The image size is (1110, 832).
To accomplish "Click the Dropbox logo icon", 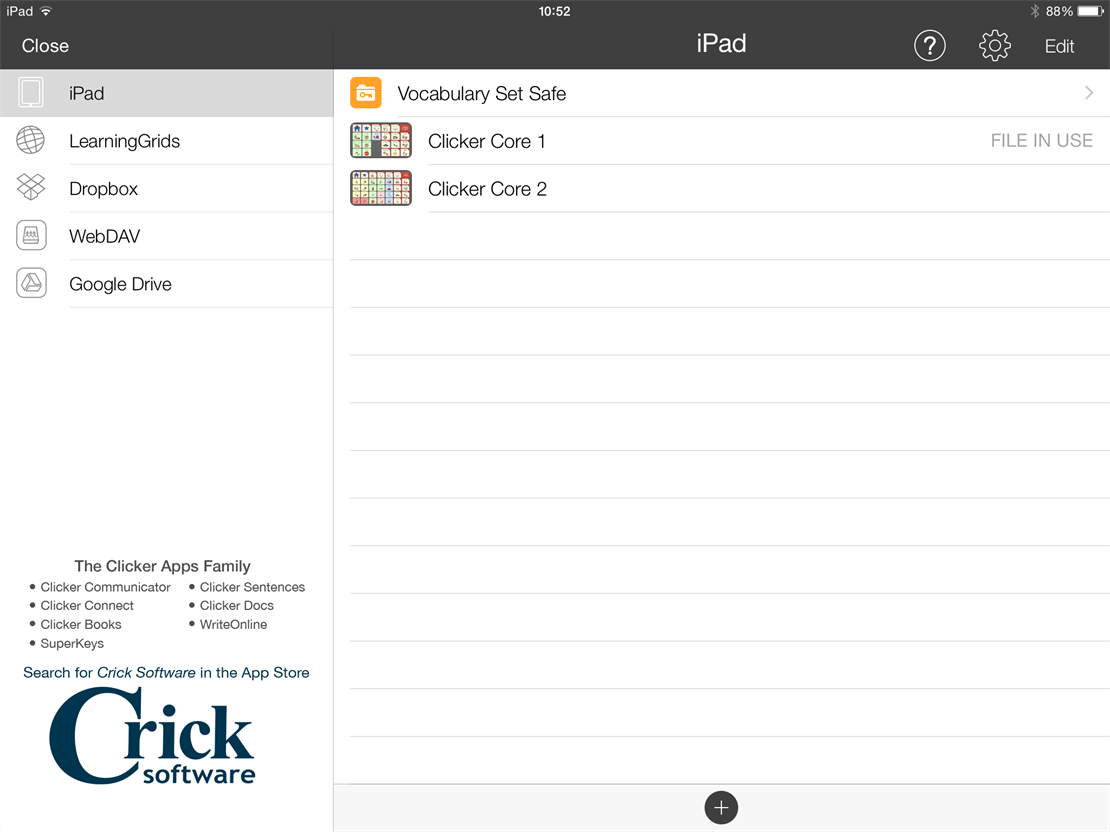I will (30, 188).
